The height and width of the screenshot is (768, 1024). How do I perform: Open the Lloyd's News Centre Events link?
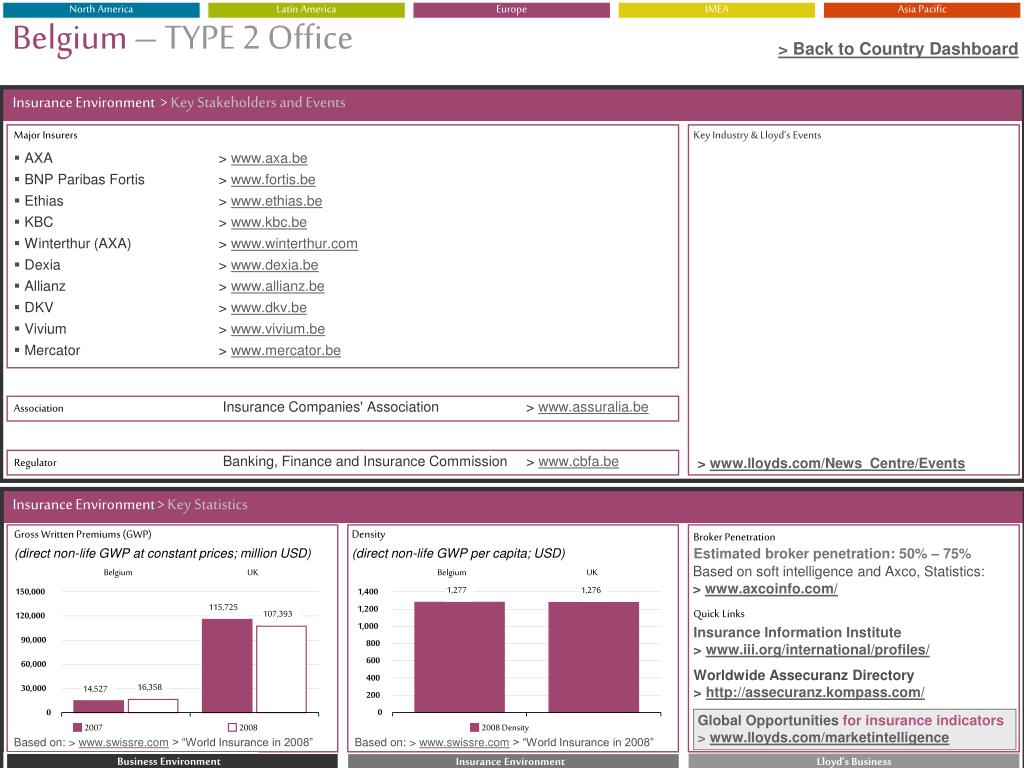[837, 464]
